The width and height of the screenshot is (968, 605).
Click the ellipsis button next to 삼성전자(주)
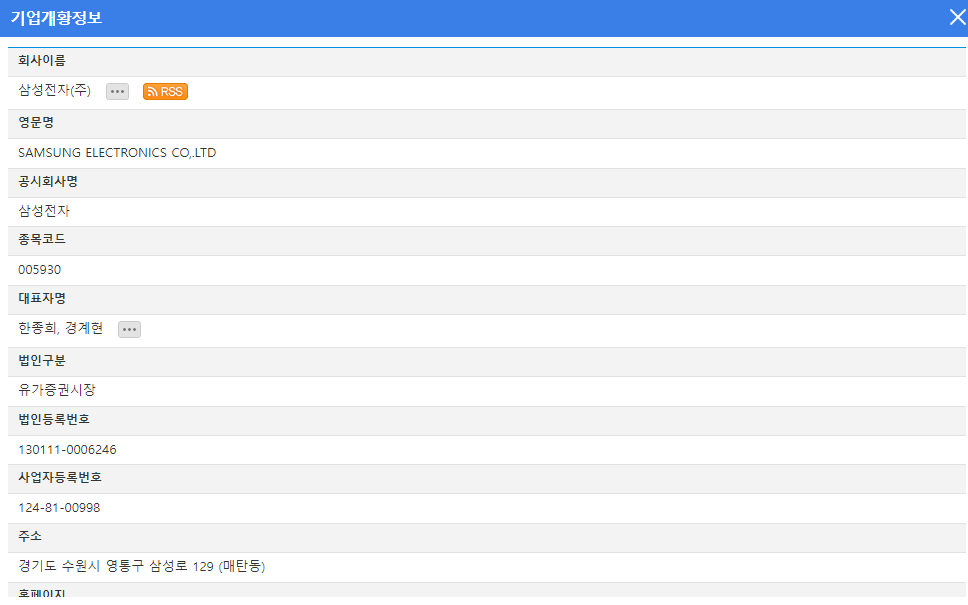pyautogui.click(x=117, y=91)
